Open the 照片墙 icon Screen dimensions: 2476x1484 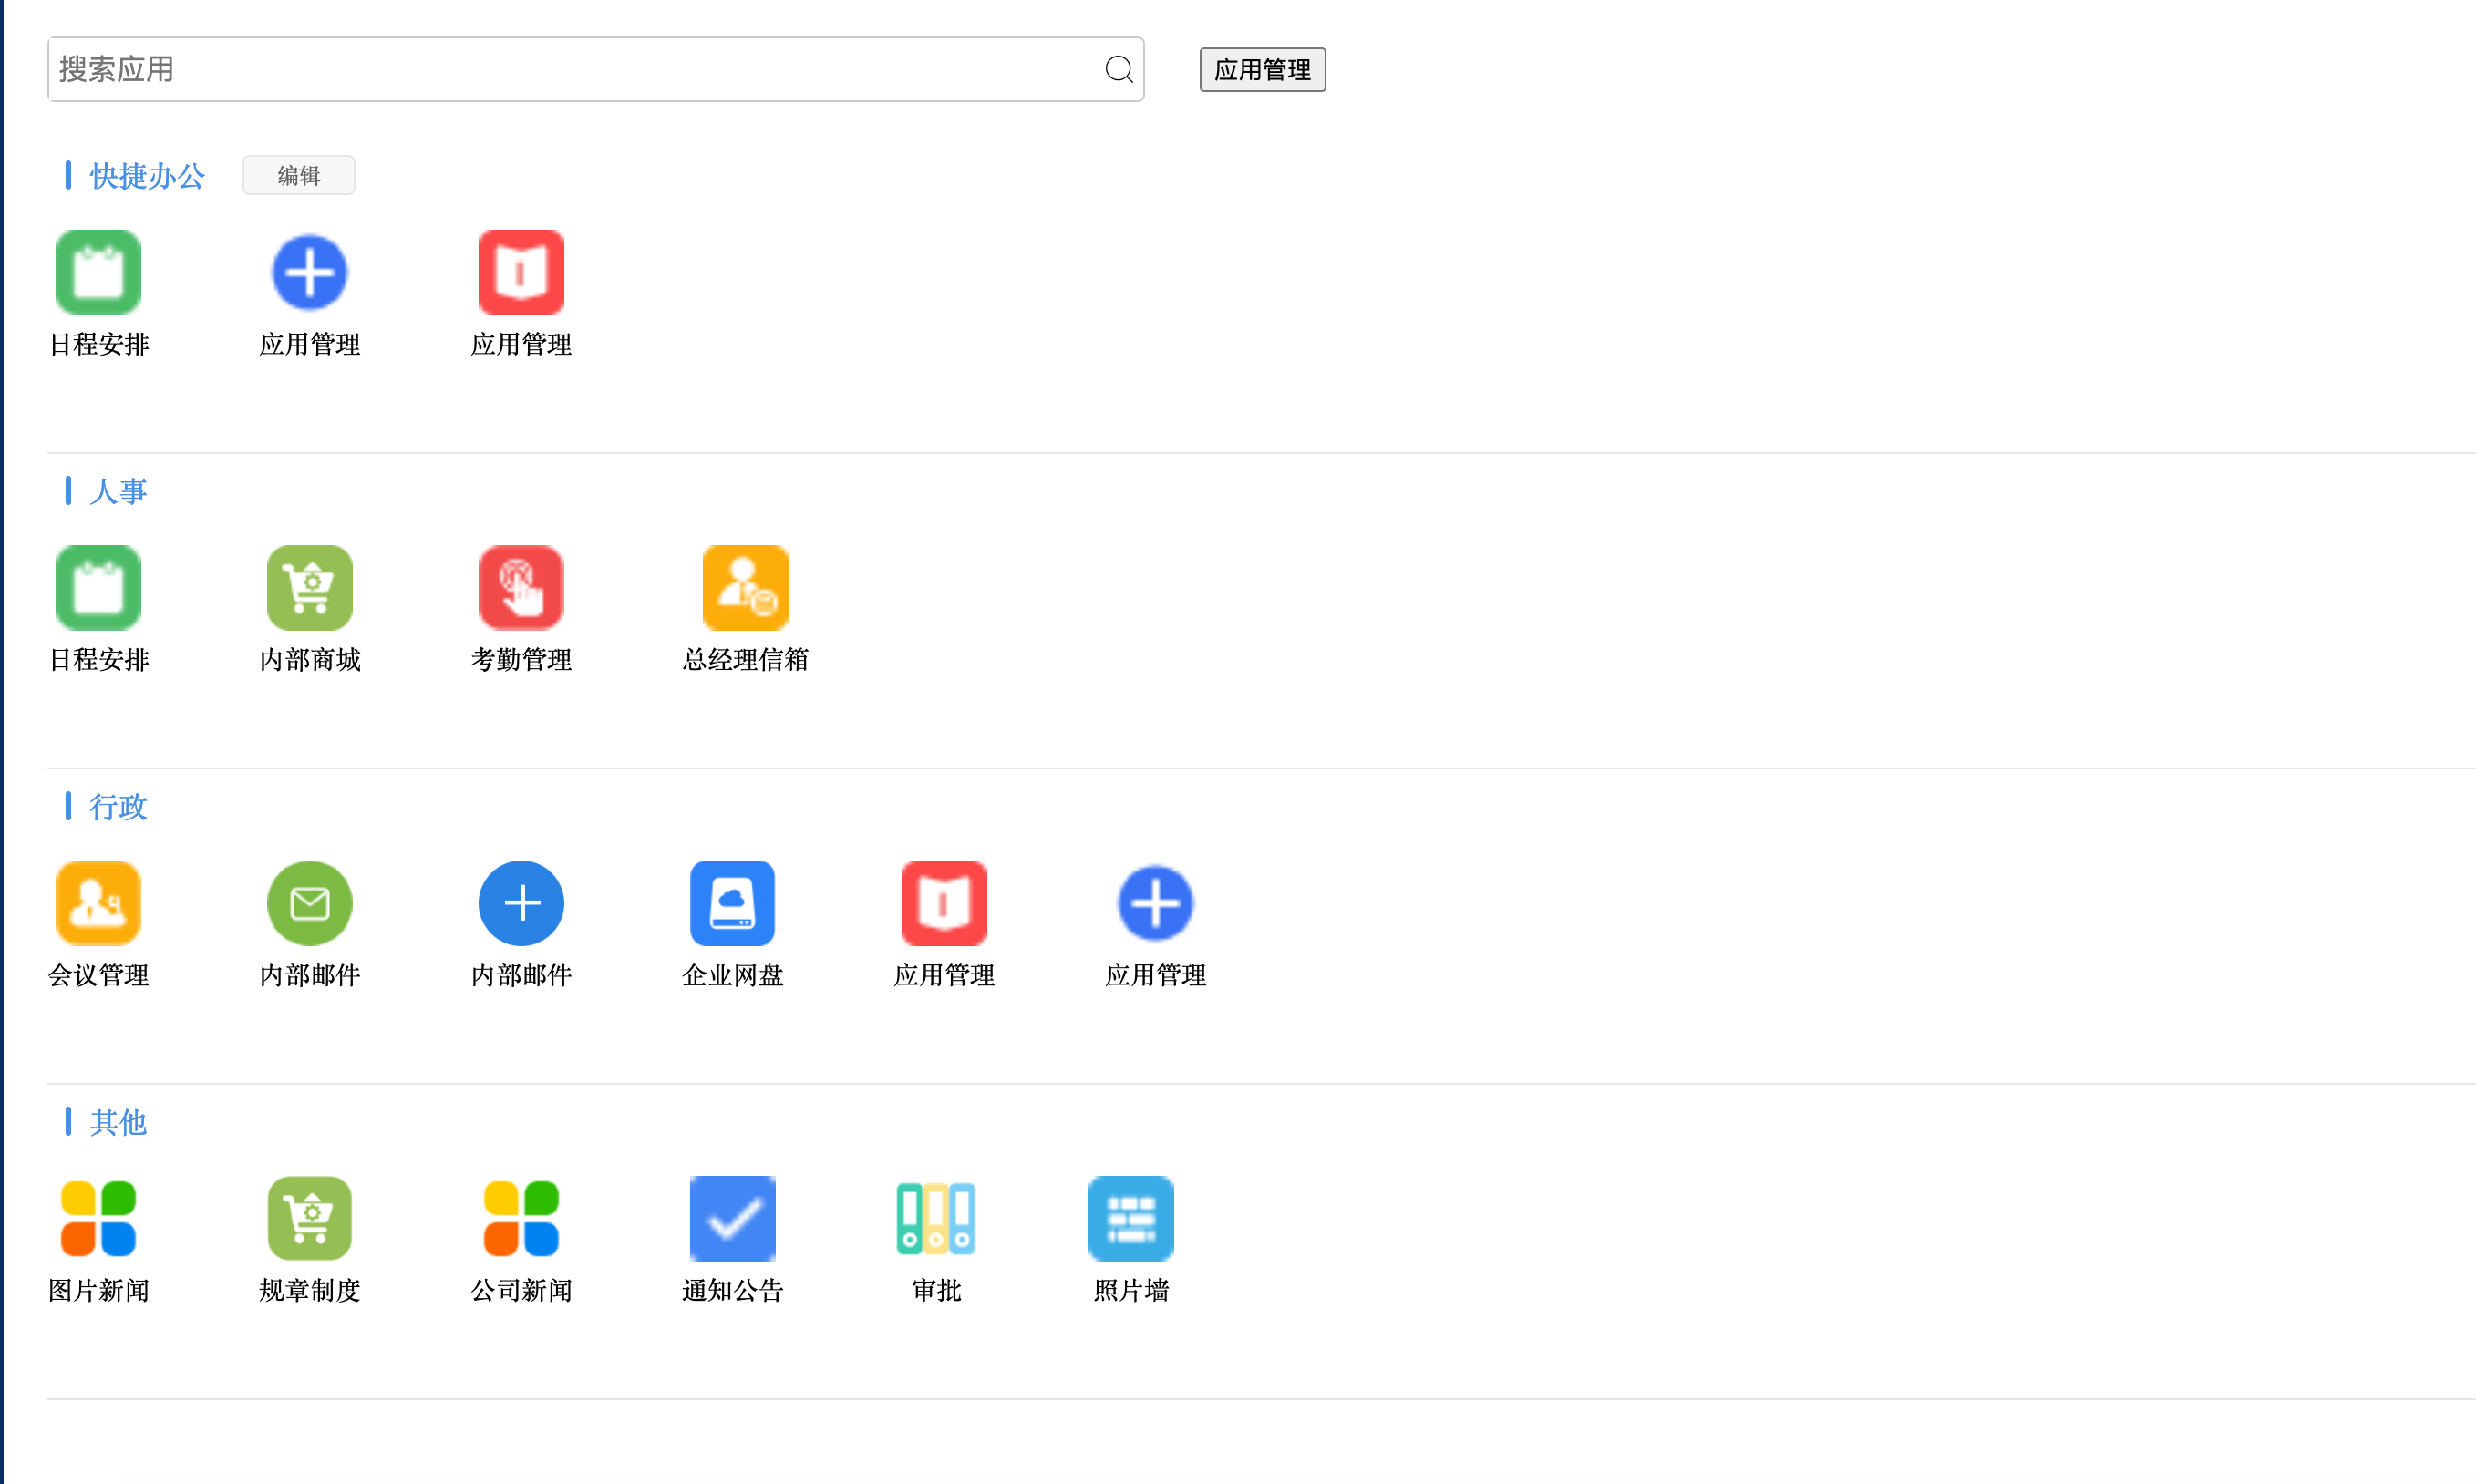(x=1130, y=1218)
